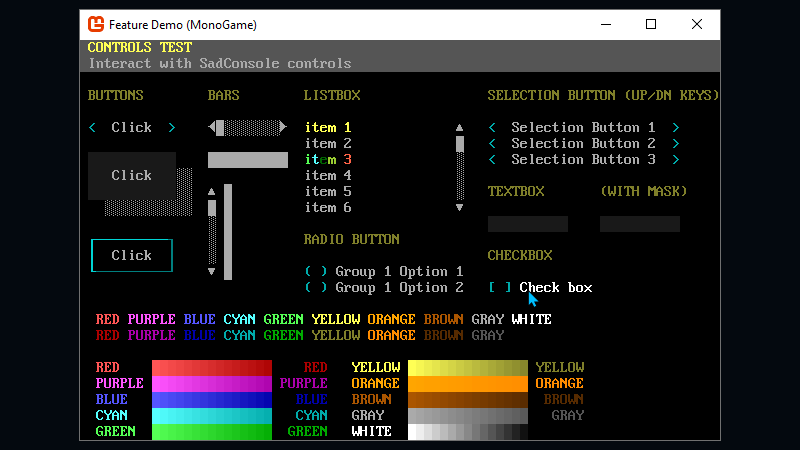Click the left chevron of Selection Button 2
This screenshot has width=800, height=450.
[492, 143]
